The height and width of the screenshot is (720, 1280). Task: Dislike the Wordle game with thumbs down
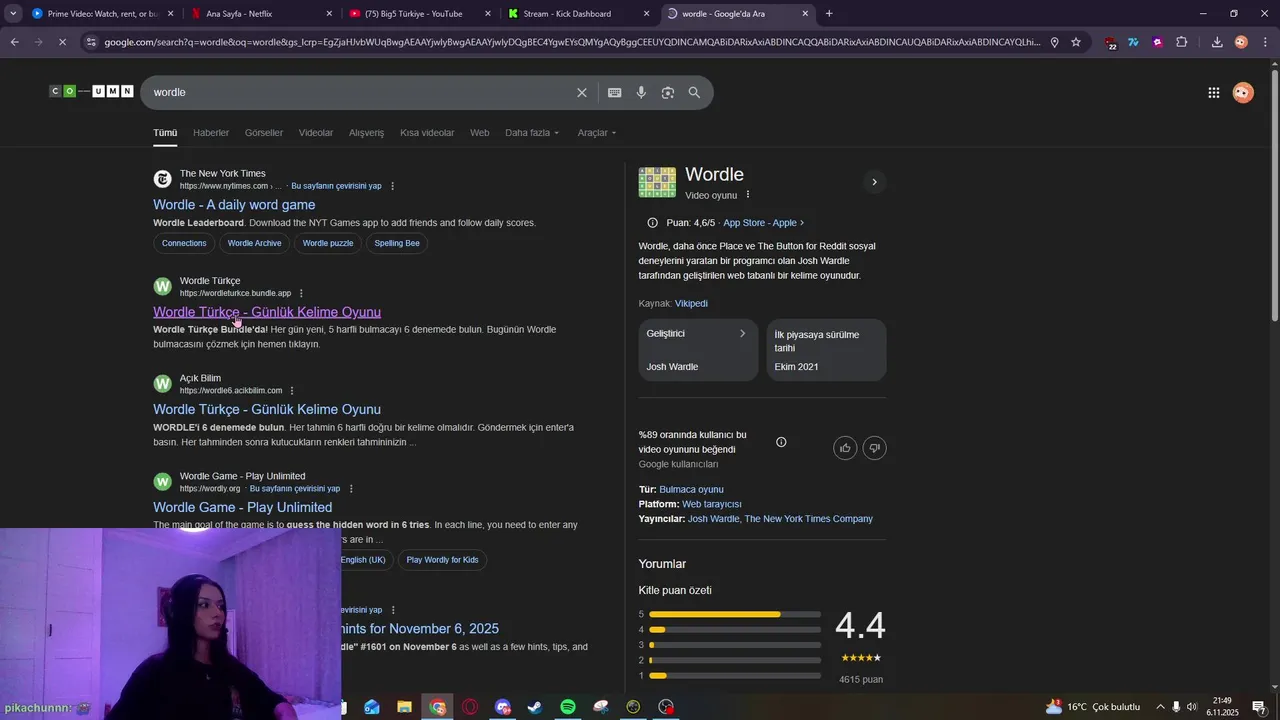pyautogui.click(x=875, y=448)
